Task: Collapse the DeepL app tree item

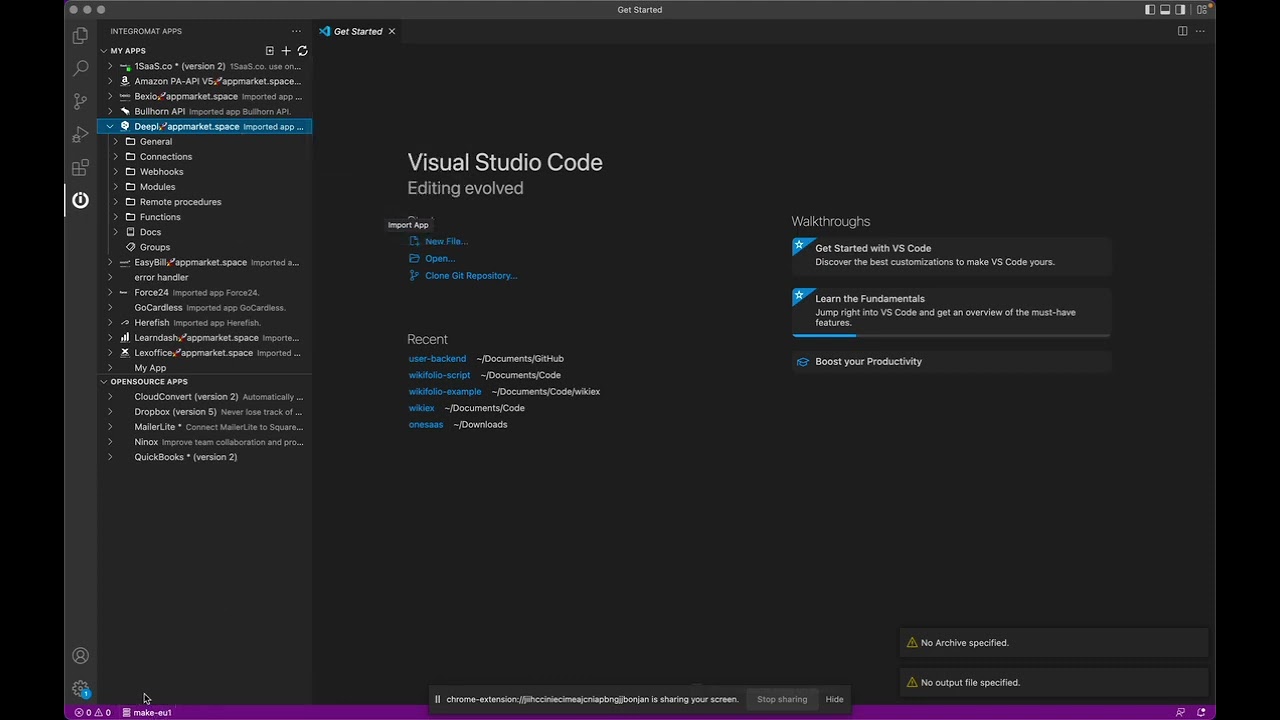Action: pos(110,127)
